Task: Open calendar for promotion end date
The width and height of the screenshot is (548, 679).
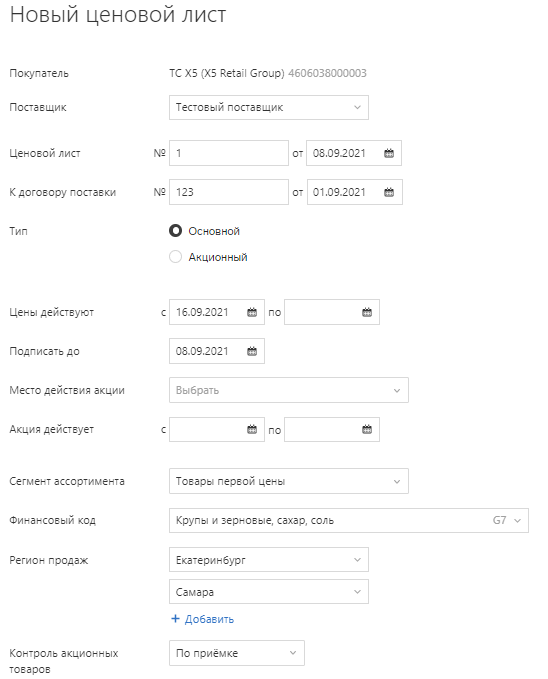Action: [x=367, y=430]
